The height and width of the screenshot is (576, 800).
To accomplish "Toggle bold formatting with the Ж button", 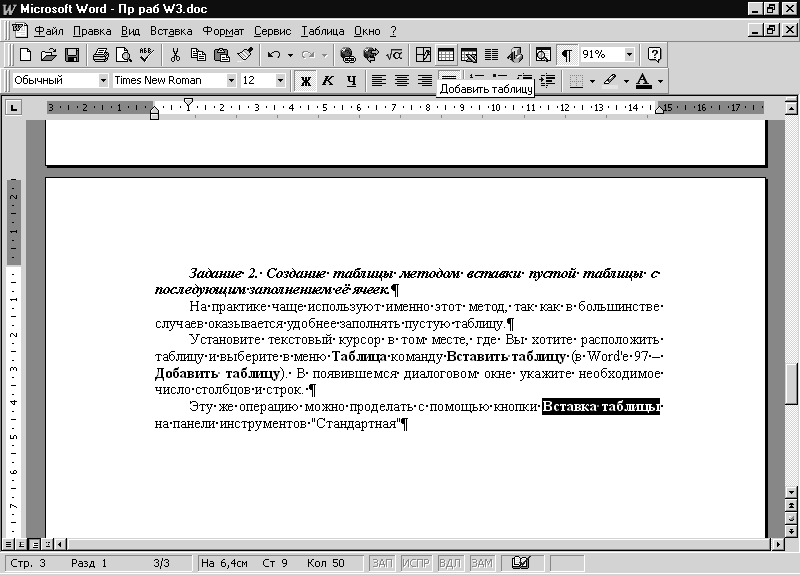I will tap(305, 80).
